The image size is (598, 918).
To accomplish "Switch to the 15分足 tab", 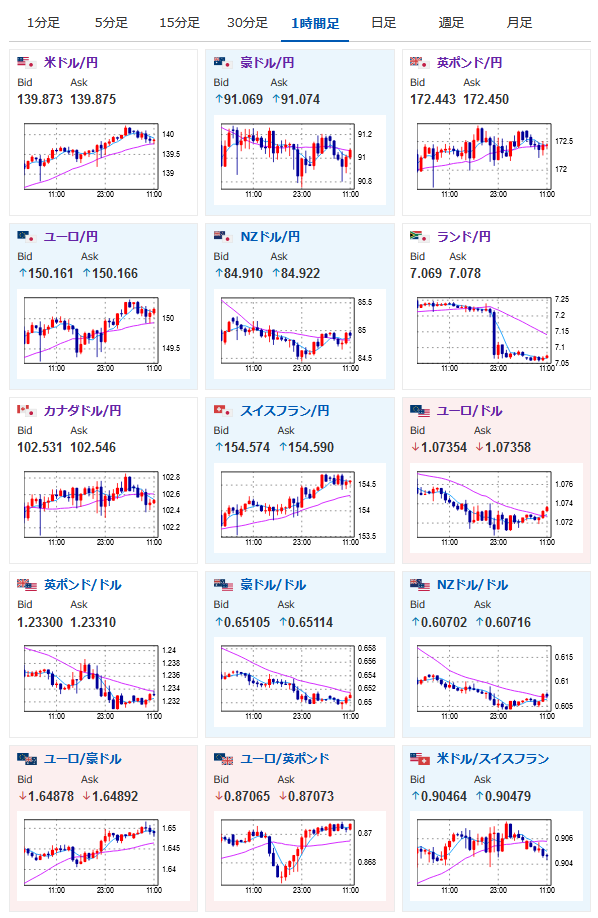I will pyautogui.click(x=179, y=23).
